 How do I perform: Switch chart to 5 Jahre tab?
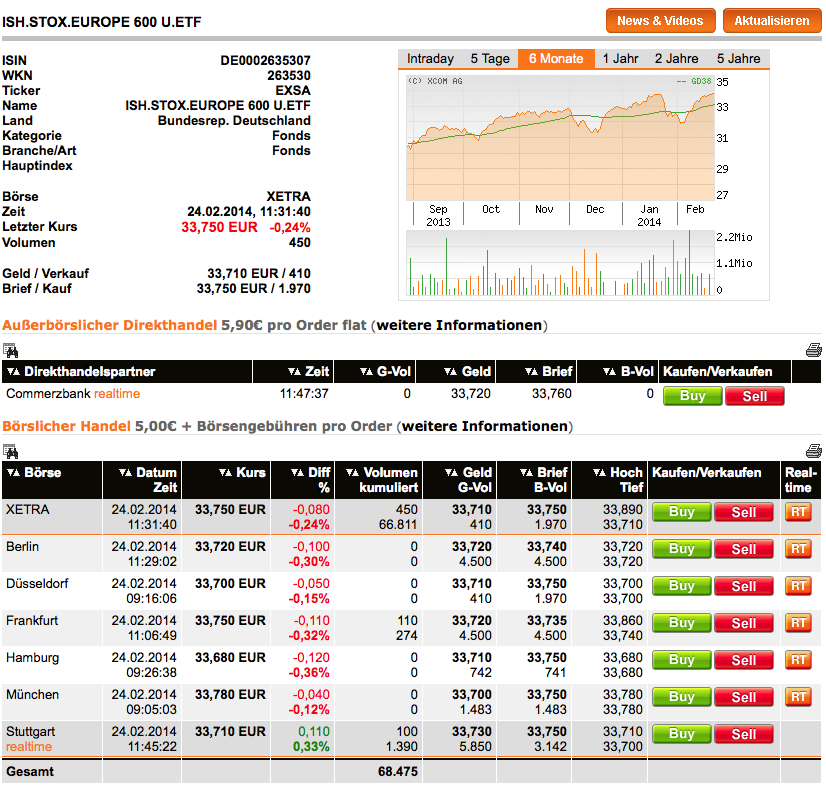(x=739, y=58)
